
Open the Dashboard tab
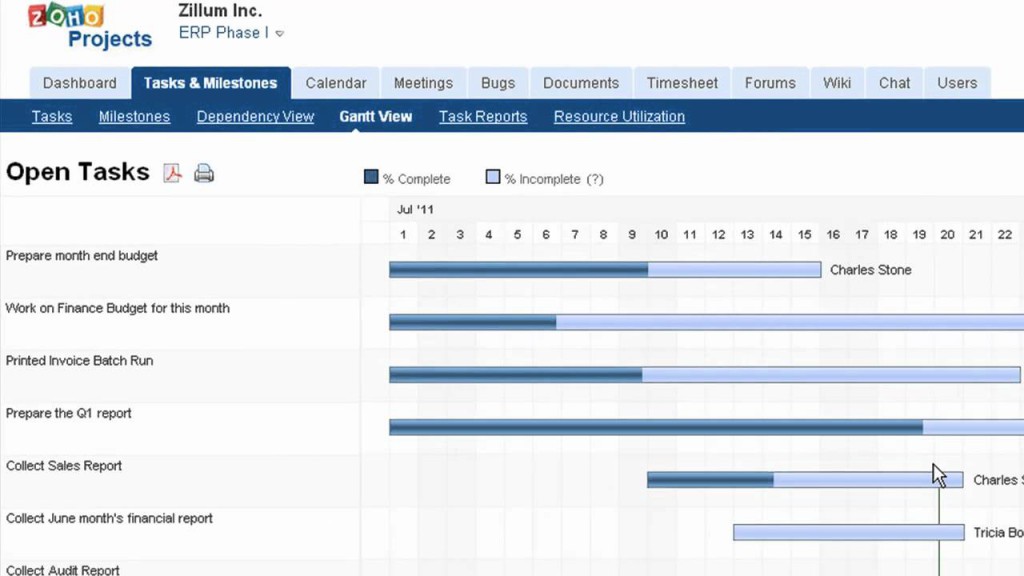(80, 83)
